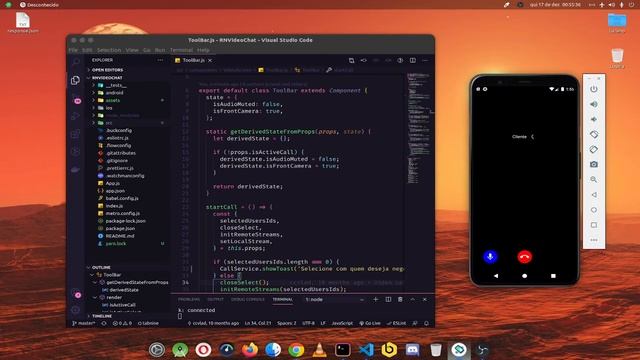Tap Android back navigation on phone screen
Screen dimensions: 640x360
pyautogui.click(x=496, y=276)
